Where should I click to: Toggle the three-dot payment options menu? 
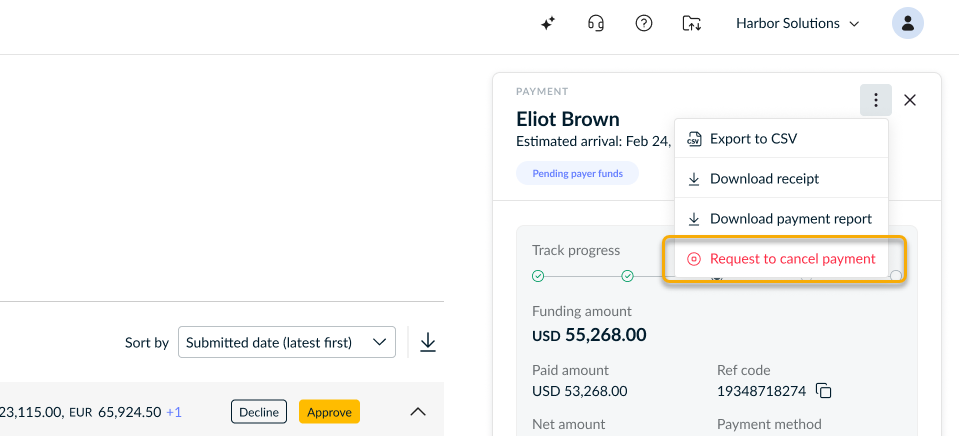pos(876,100)
